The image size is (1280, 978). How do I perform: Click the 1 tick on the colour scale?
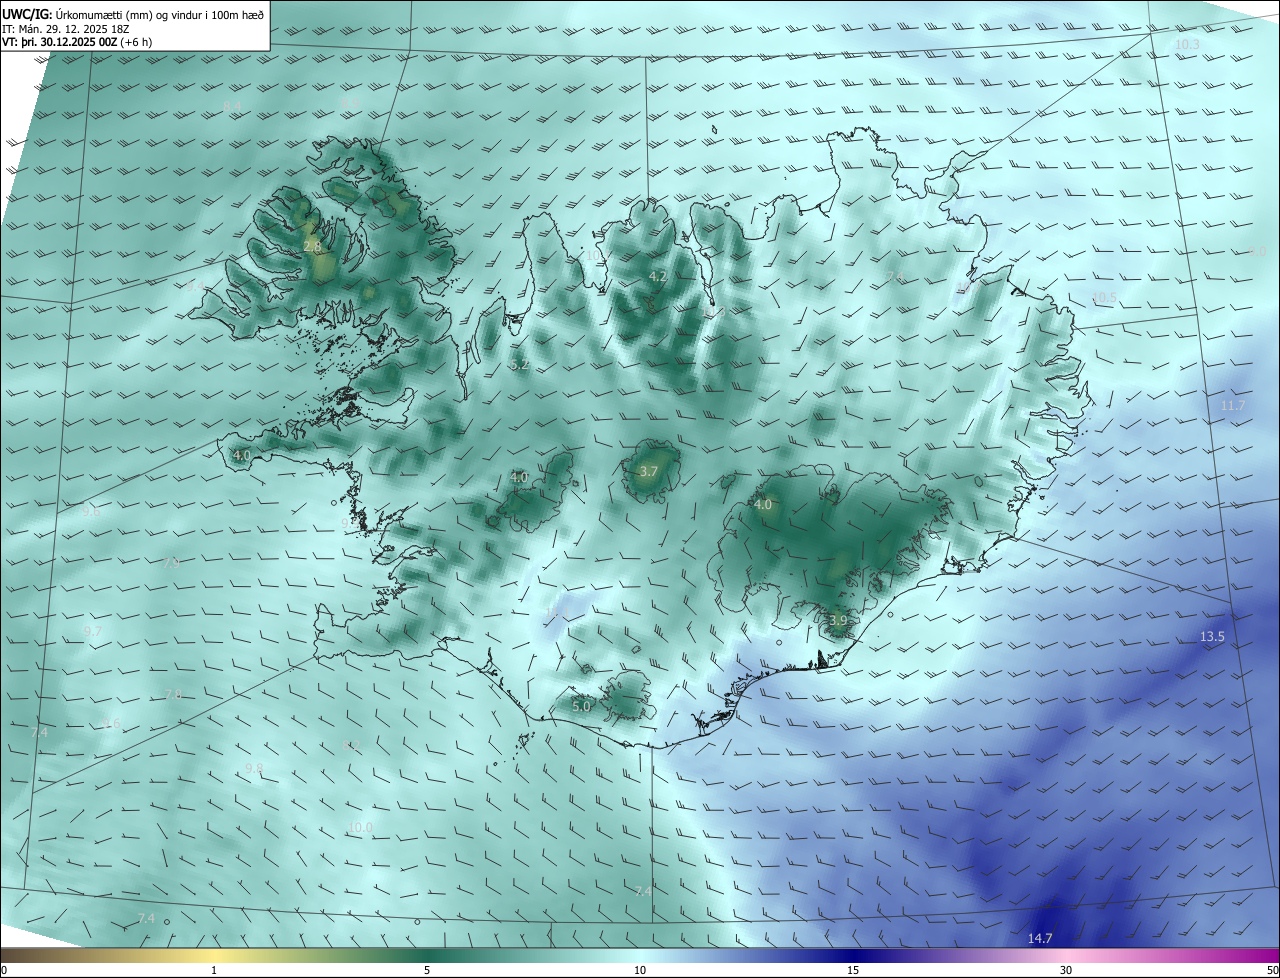tap(214, 970)
